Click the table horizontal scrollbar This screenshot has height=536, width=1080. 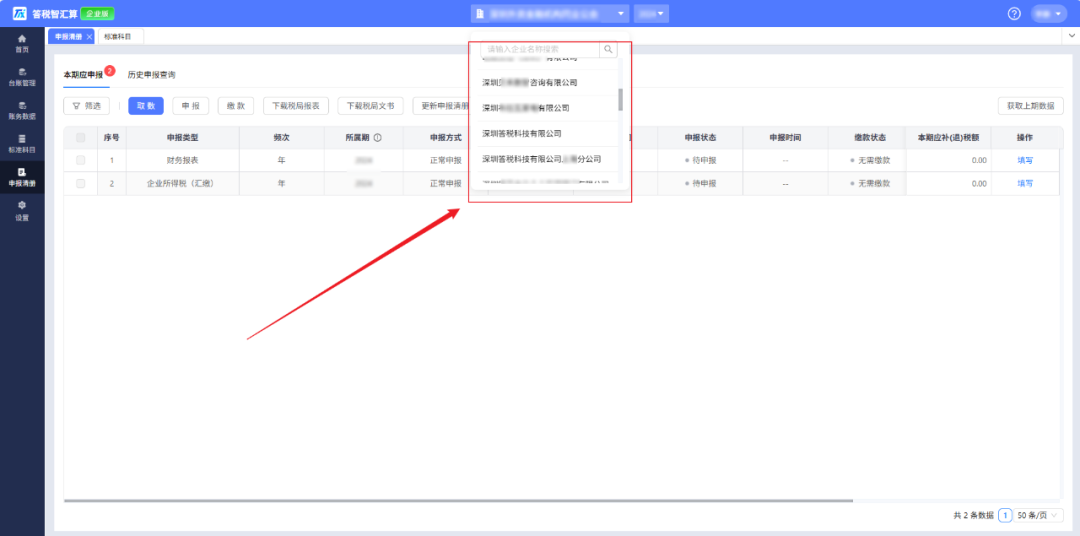tap(458, 501)
